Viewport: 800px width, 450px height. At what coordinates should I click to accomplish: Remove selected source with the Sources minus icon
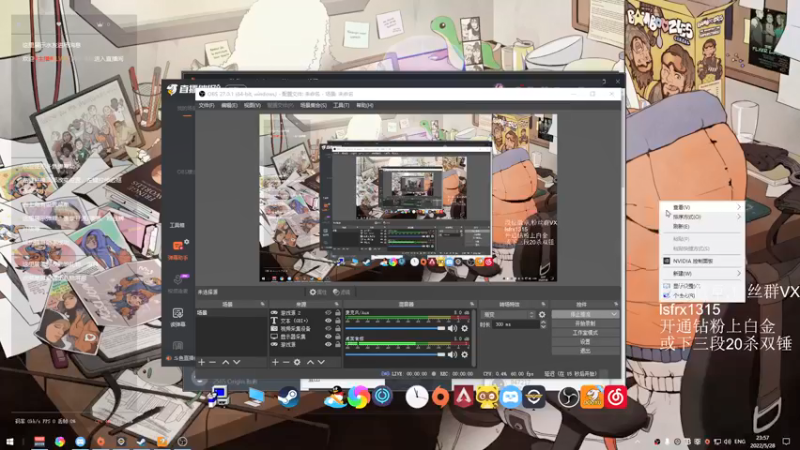(x=286, y=362)
